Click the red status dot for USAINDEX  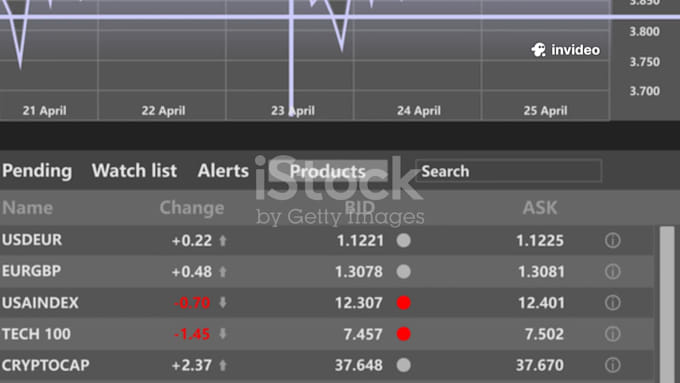[x=403, y=303]
